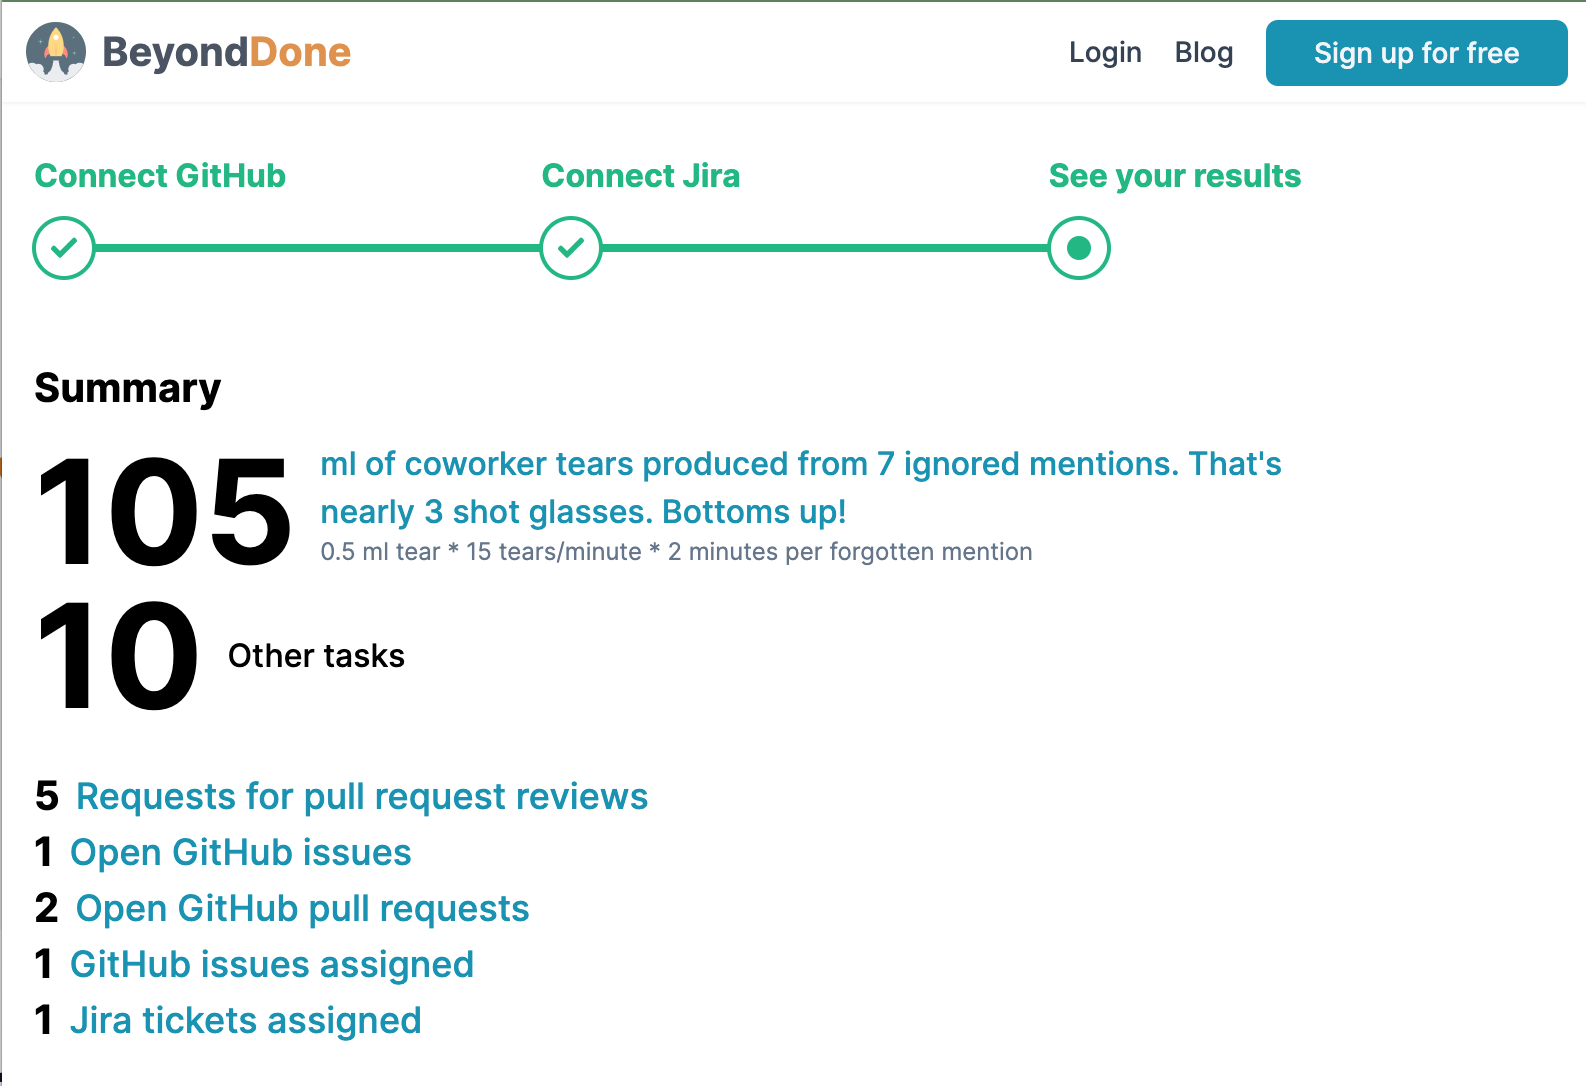Open the Open GitHub issues link
This screenshot has height=1086, width=1586.
(x=240, y=852)
